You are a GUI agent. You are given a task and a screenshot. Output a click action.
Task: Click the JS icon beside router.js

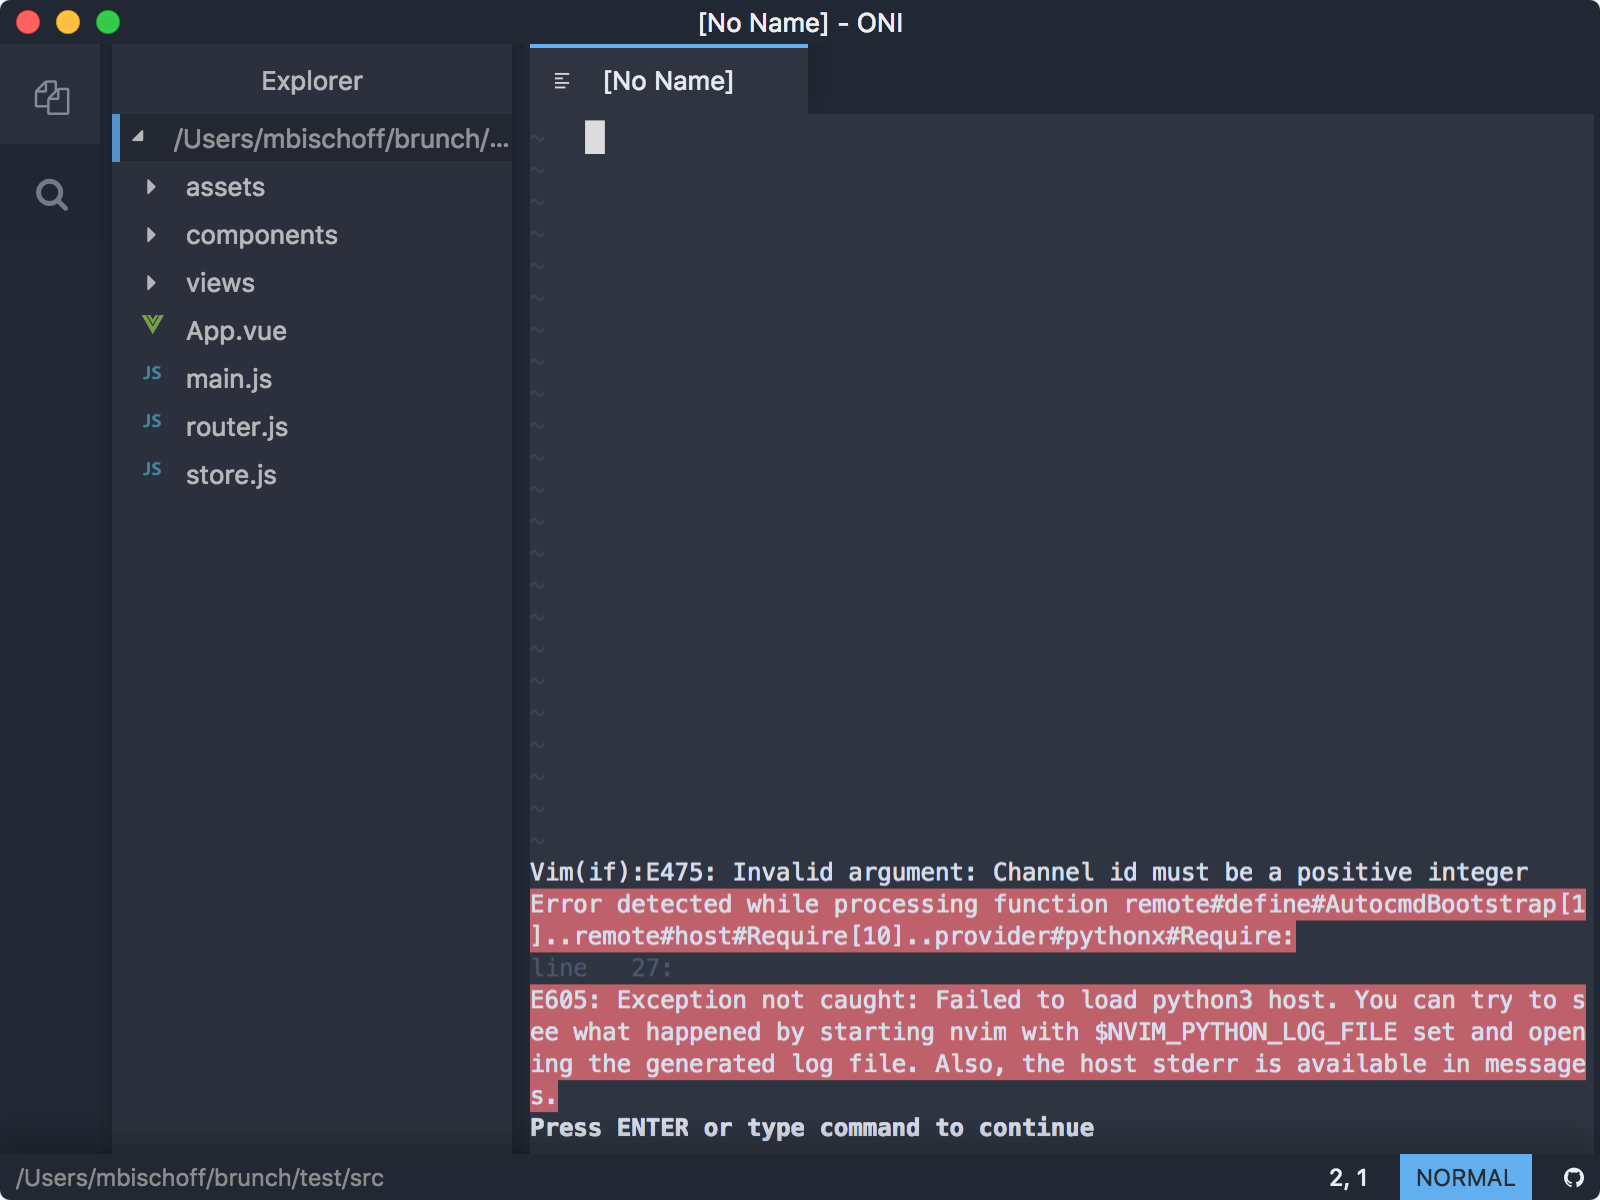click(x=152, y=421)
